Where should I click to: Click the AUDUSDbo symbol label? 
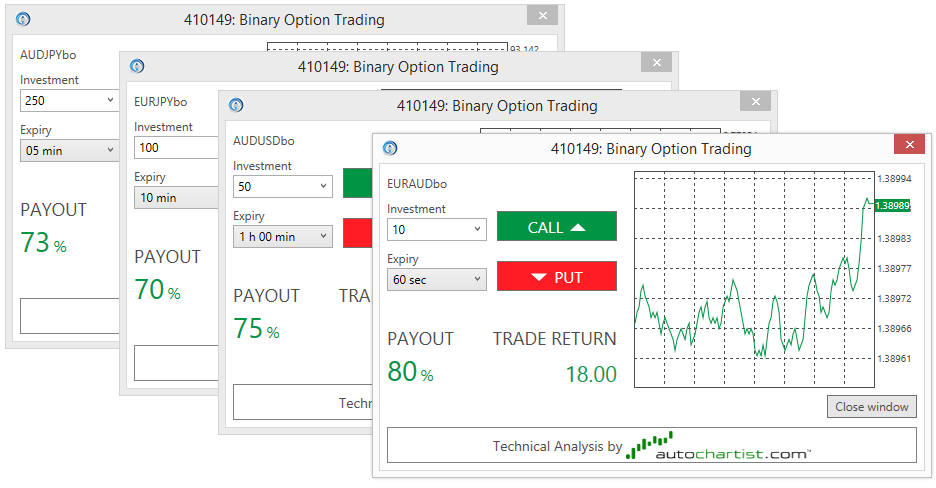263,141
